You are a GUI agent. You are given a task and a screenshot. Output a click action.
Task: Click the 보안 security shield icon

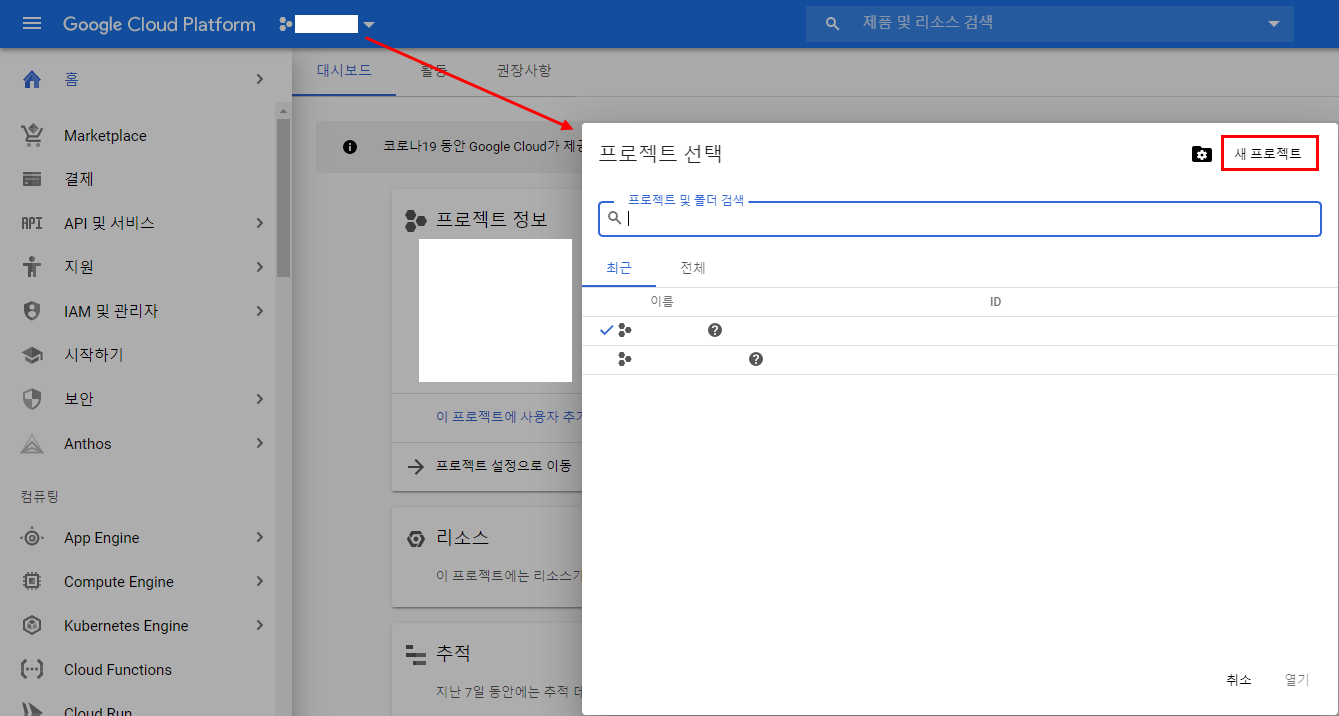pos(32,399)
